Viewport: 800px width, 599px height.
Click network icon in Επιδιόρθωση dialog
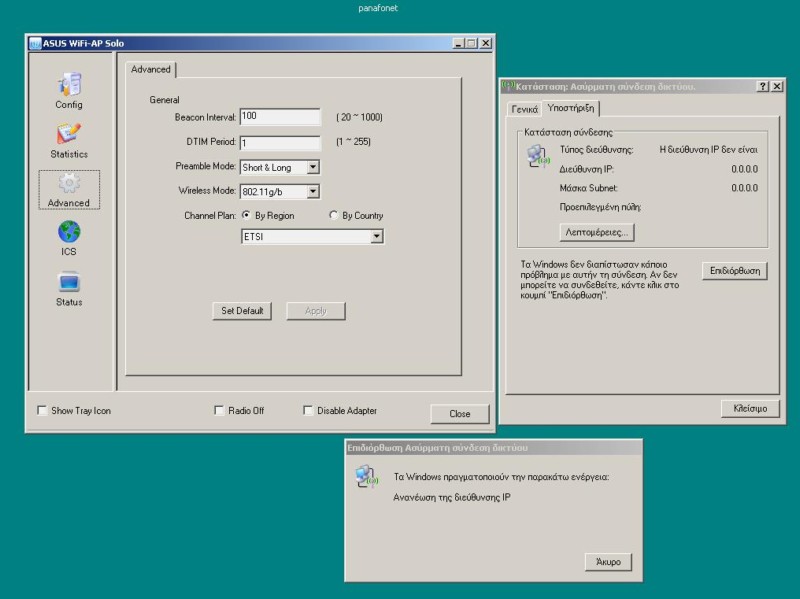(367, 476)
